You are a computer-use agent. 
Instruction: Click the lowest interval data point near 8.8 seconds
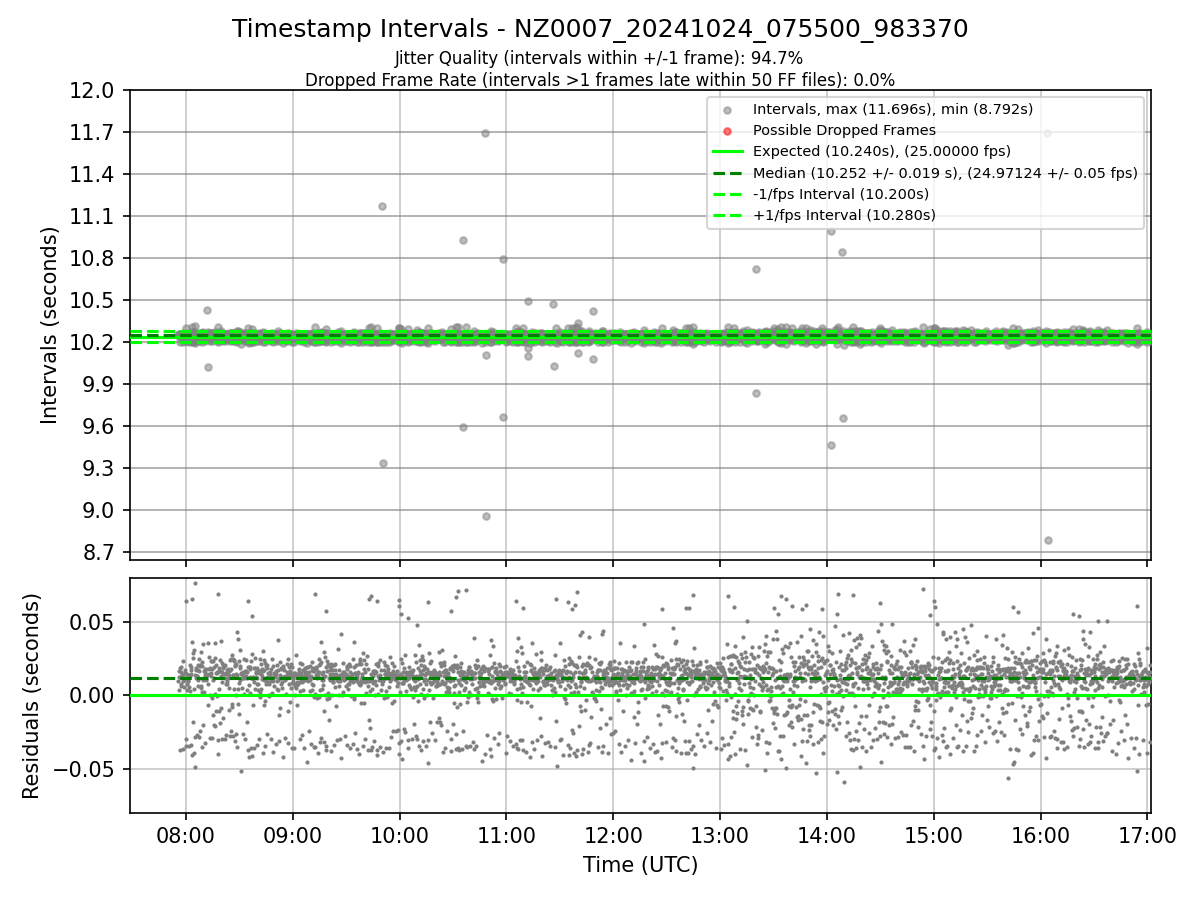[1048, 540]
